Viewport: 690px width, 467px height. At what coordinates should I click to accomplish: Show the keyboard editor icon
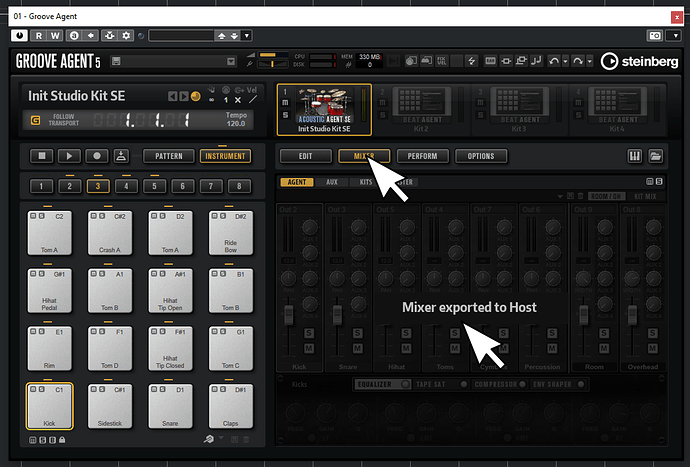[634, 156]
